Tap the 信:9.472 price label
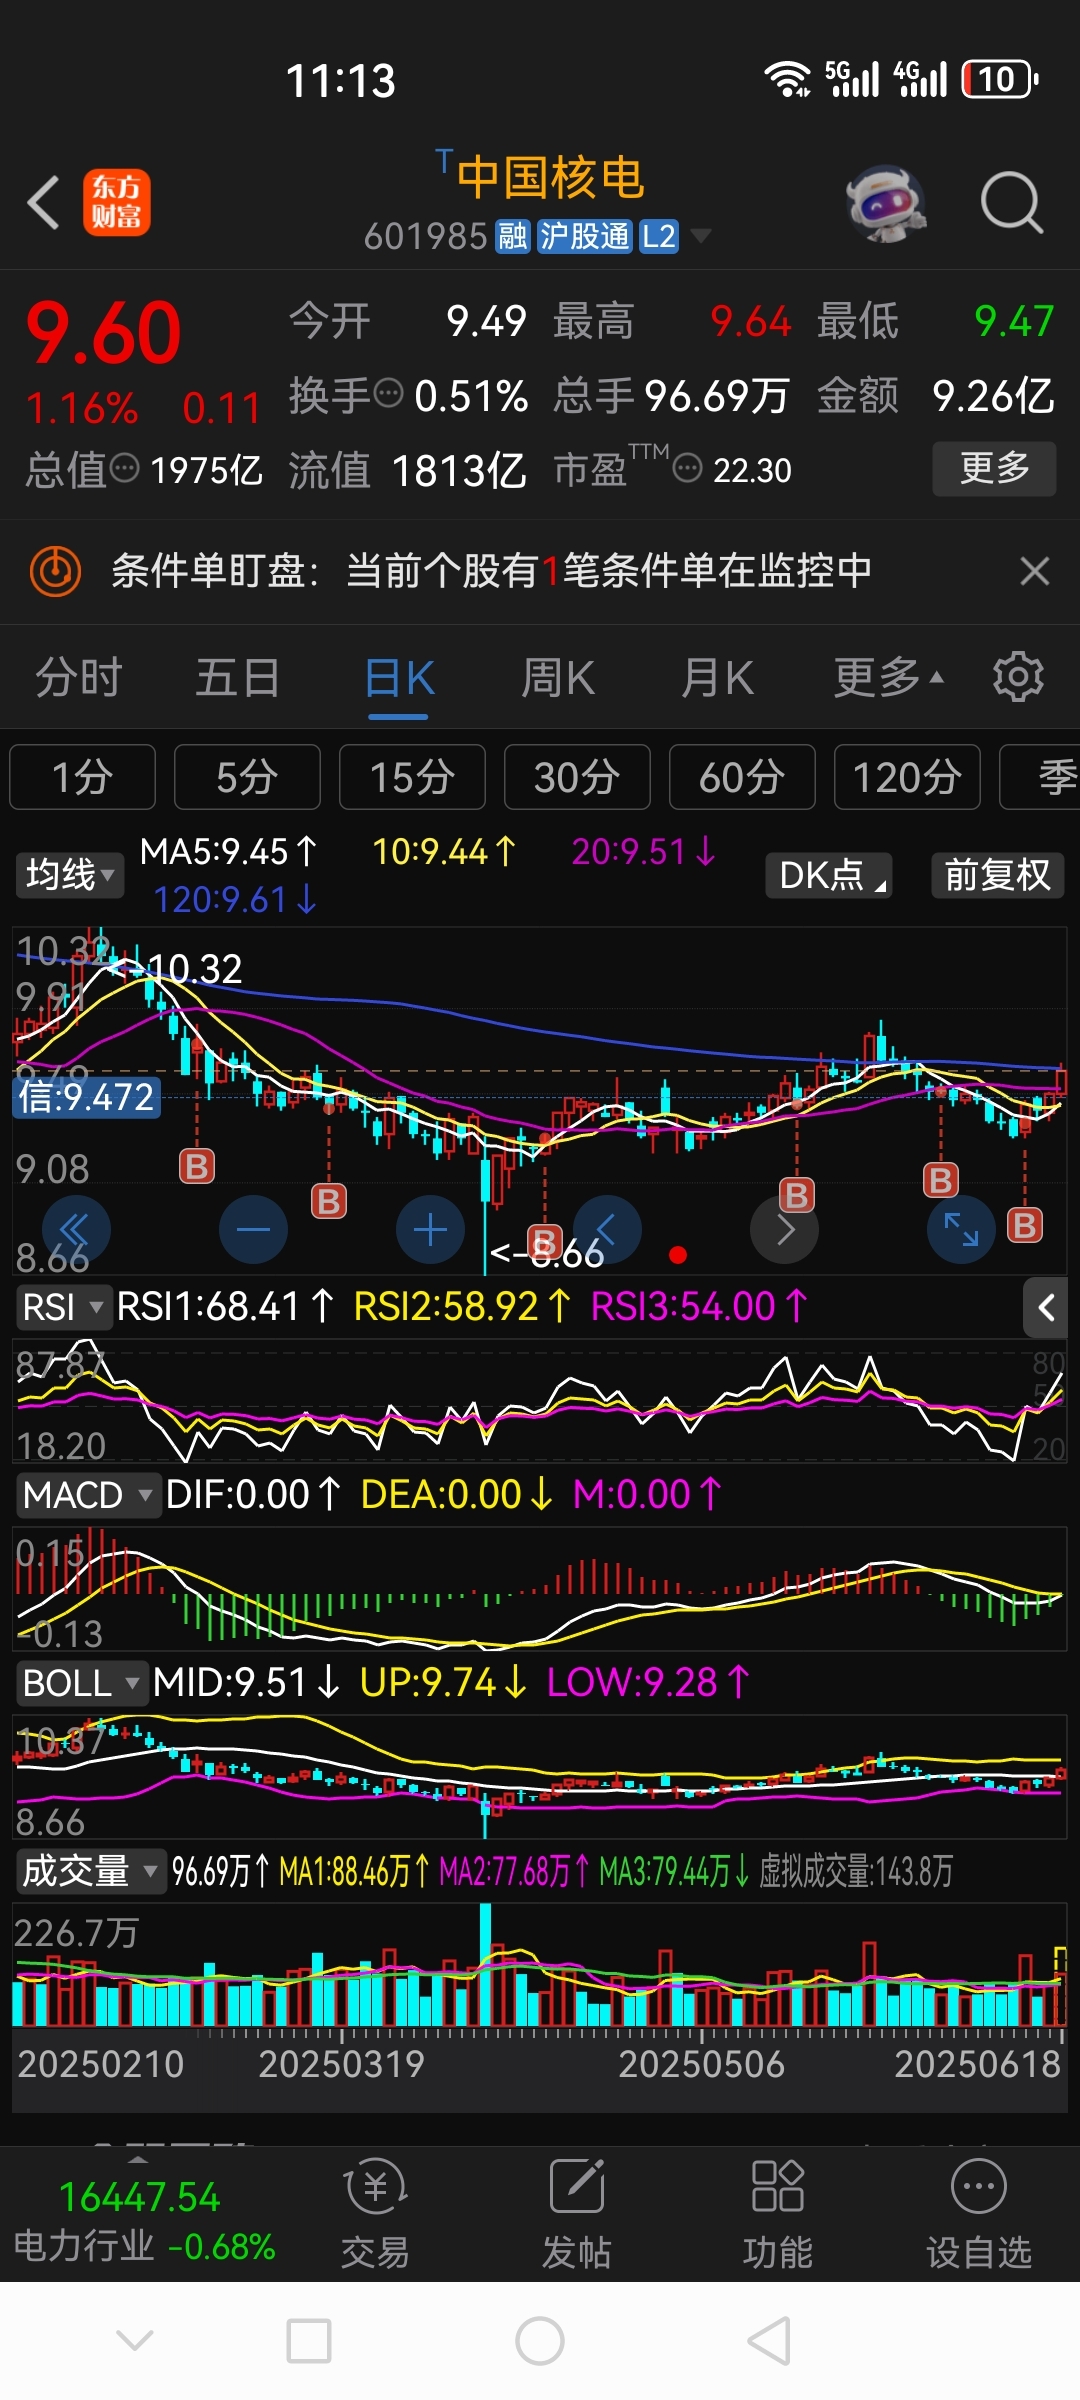 click(x=86, y=1097)
